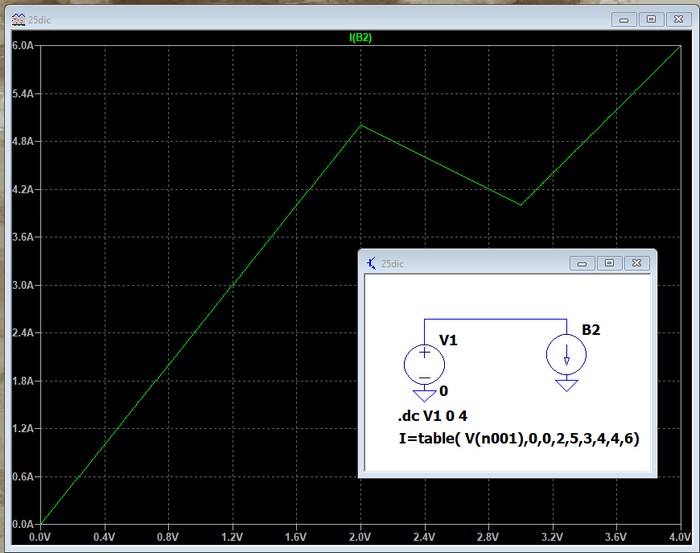Click the I=table expression text
Image resolution: width=700 pixels, height=553 pixels.
(x=518, y=438)
